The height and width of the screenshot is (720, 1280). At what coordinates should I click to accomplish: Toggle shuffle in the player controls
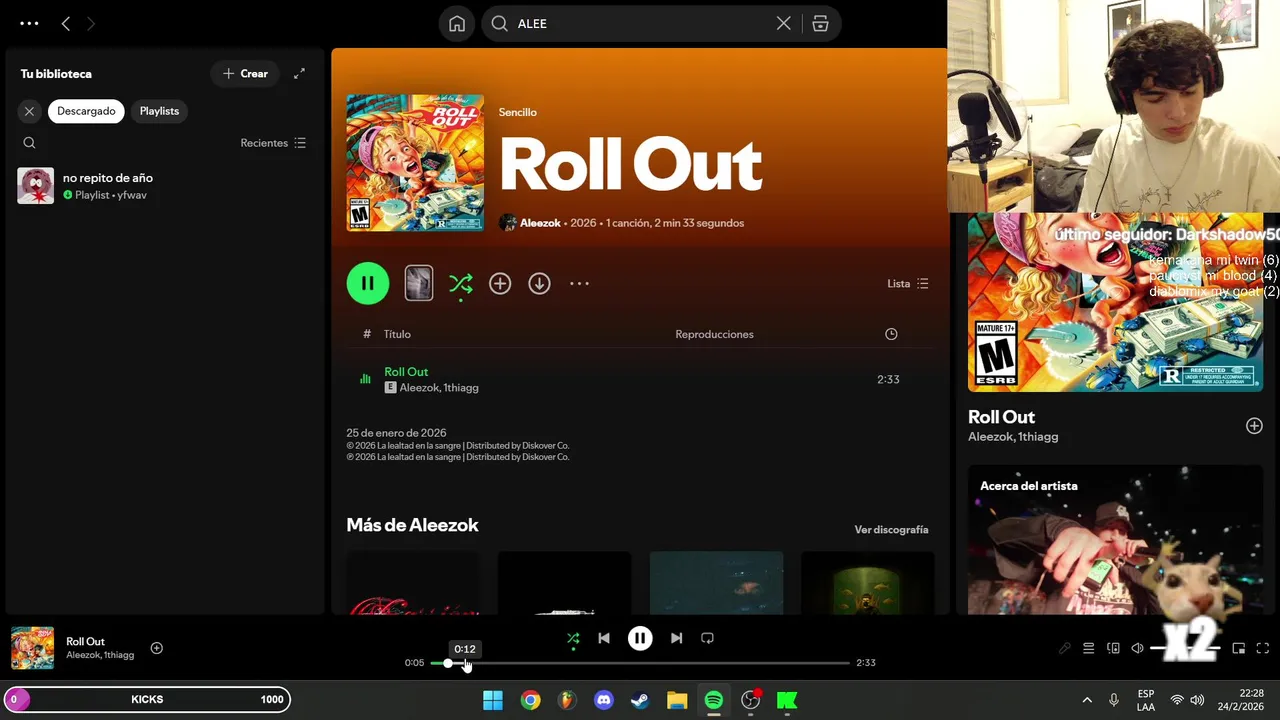(573, 638)
